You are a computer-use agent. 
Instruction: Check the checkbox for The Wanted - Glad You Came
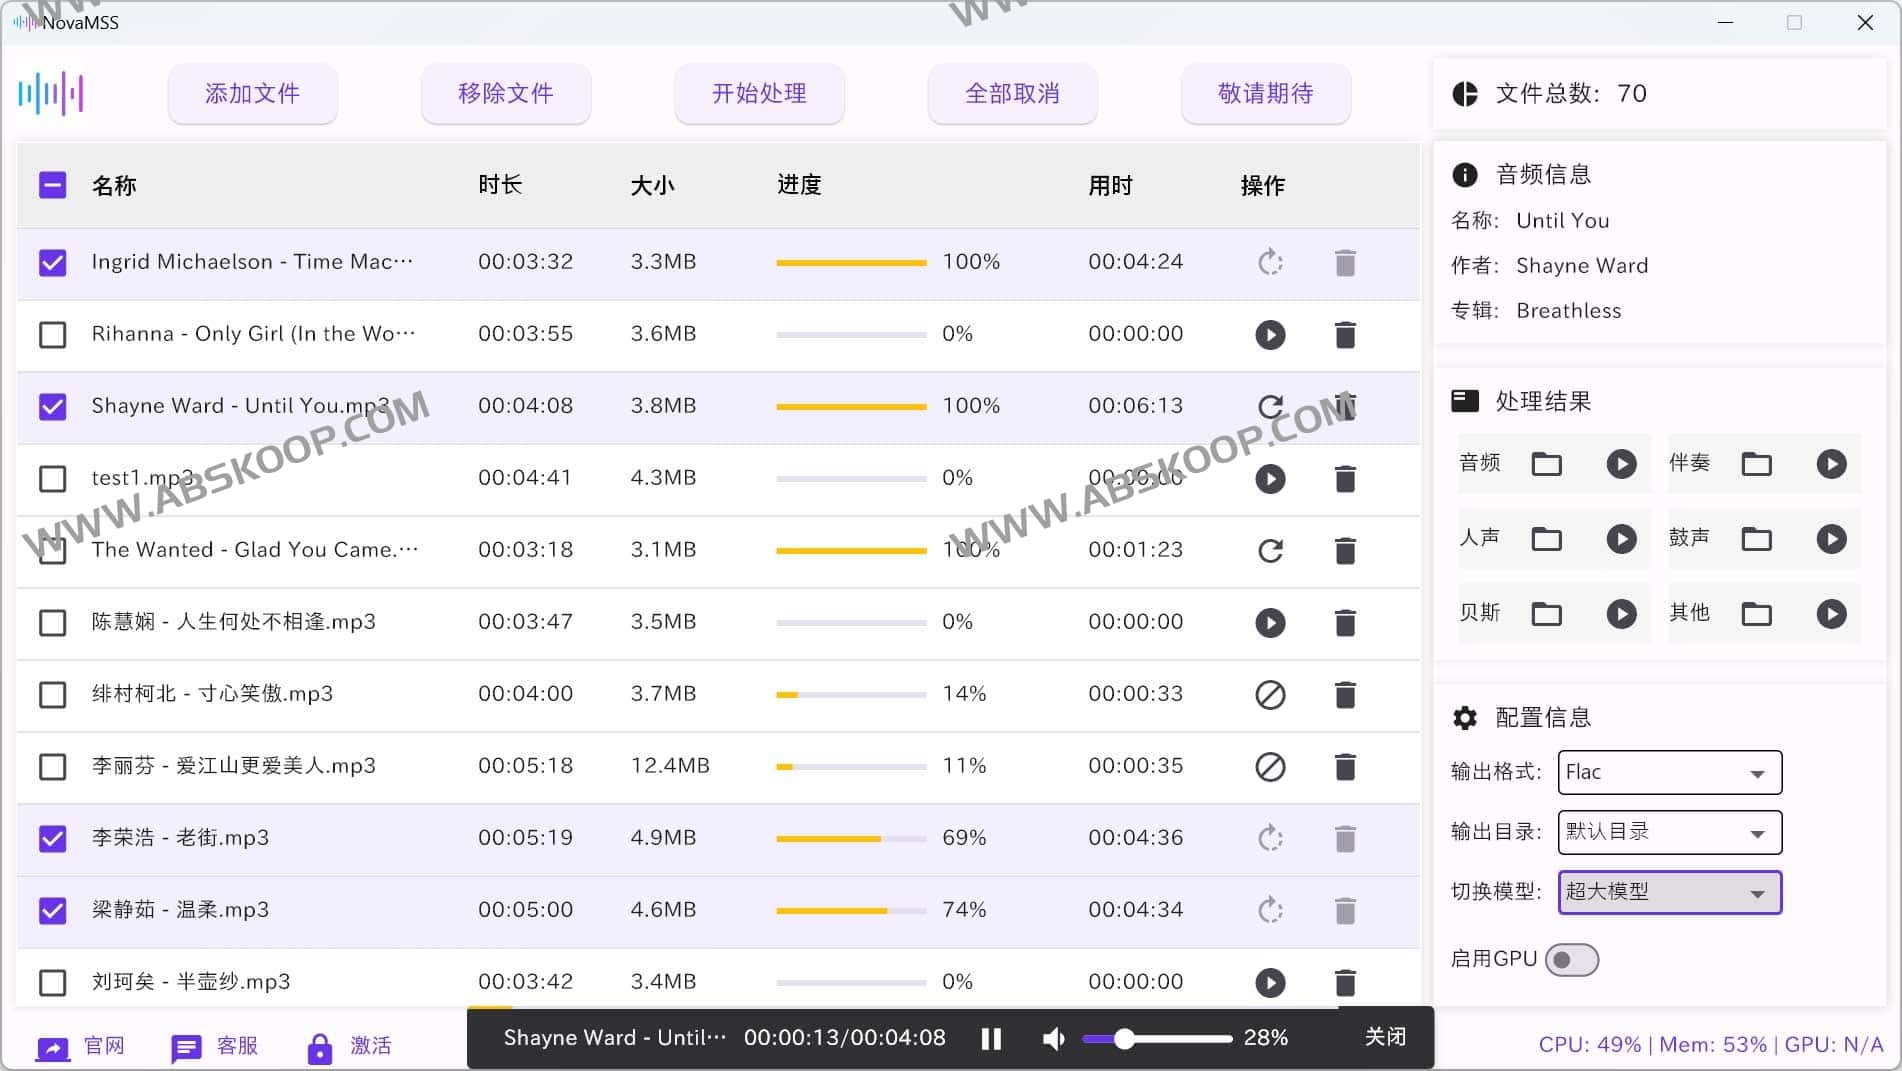[x=52, y=551]
